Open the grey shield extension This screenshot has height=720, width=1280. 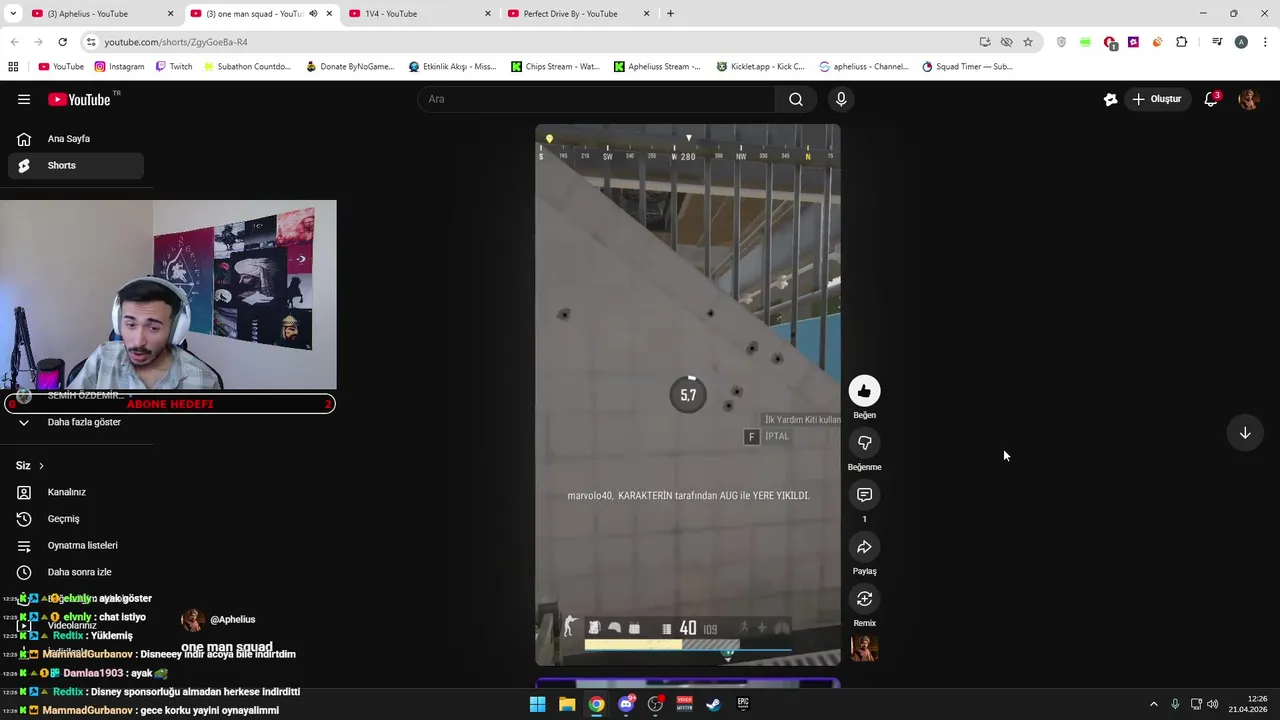(1061, 42)
